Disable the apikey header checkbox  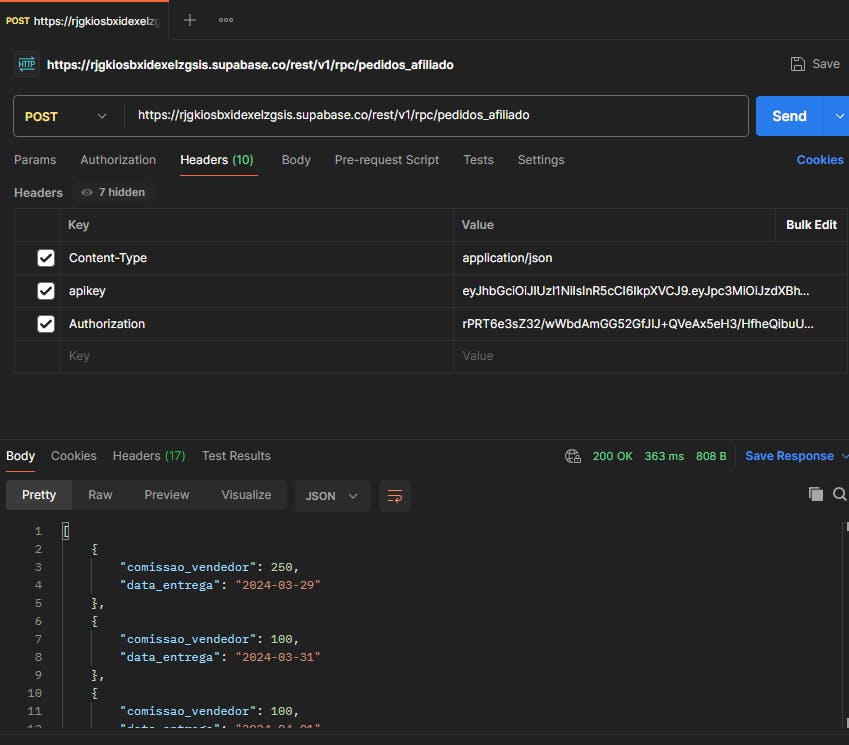click(46, 291)
